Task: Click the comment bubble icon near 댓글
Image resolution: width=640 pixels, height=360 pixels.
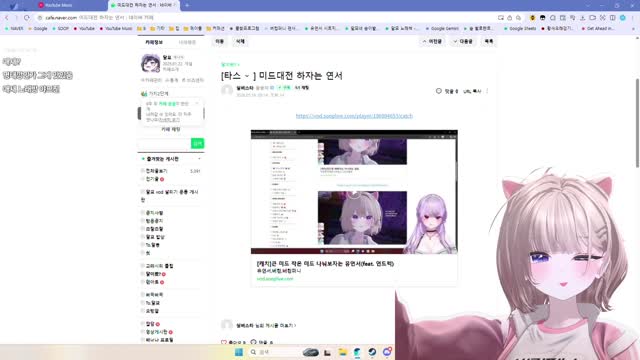Action: tap(438, 91)
